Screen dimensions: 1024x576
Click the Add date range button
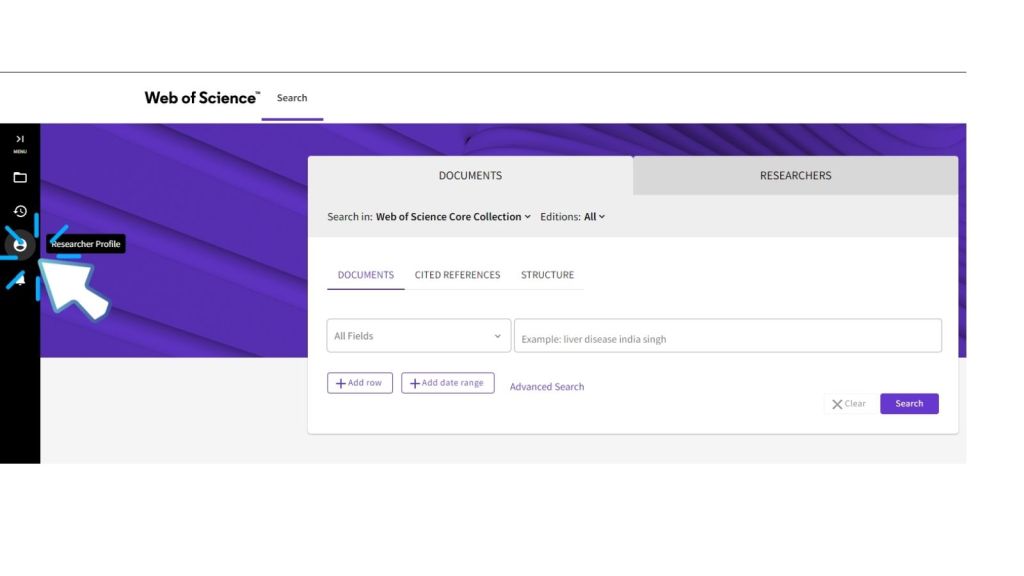pyautogui.click(x=447, y=383)
